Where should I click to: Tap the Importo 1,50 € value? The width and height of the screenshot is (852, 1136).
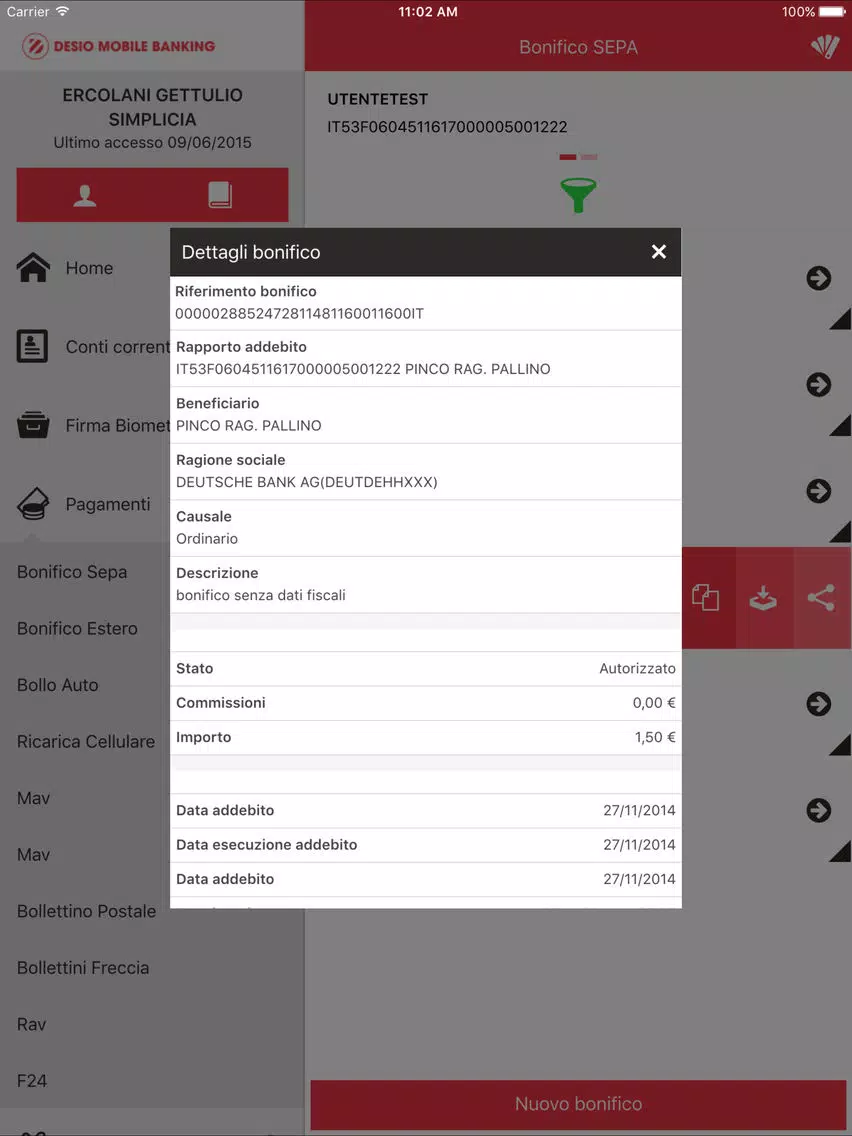pos(655,737)
